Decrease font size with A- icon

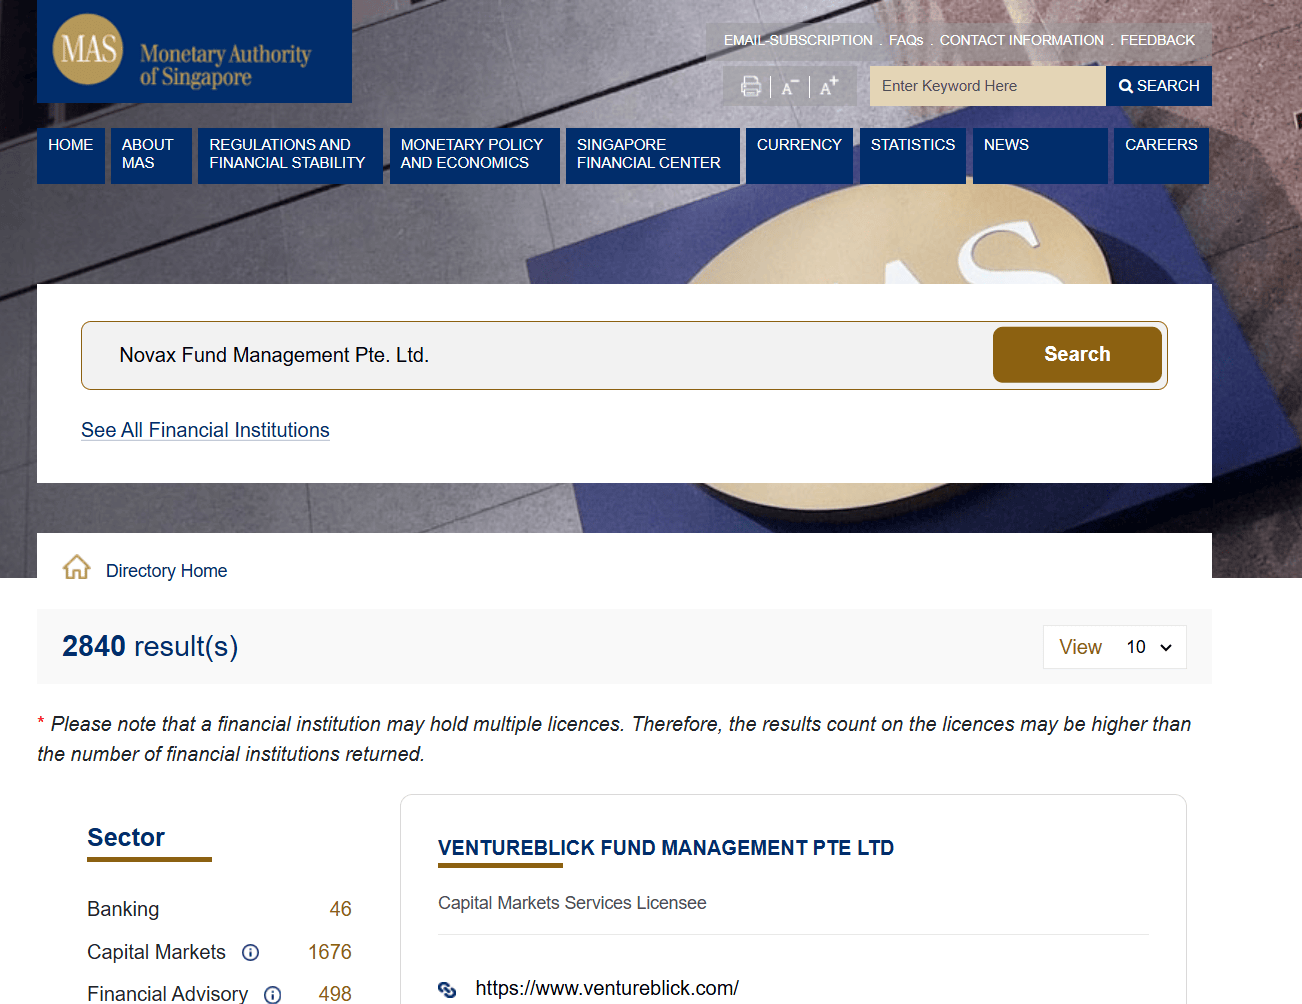click(x=790, y=87)
